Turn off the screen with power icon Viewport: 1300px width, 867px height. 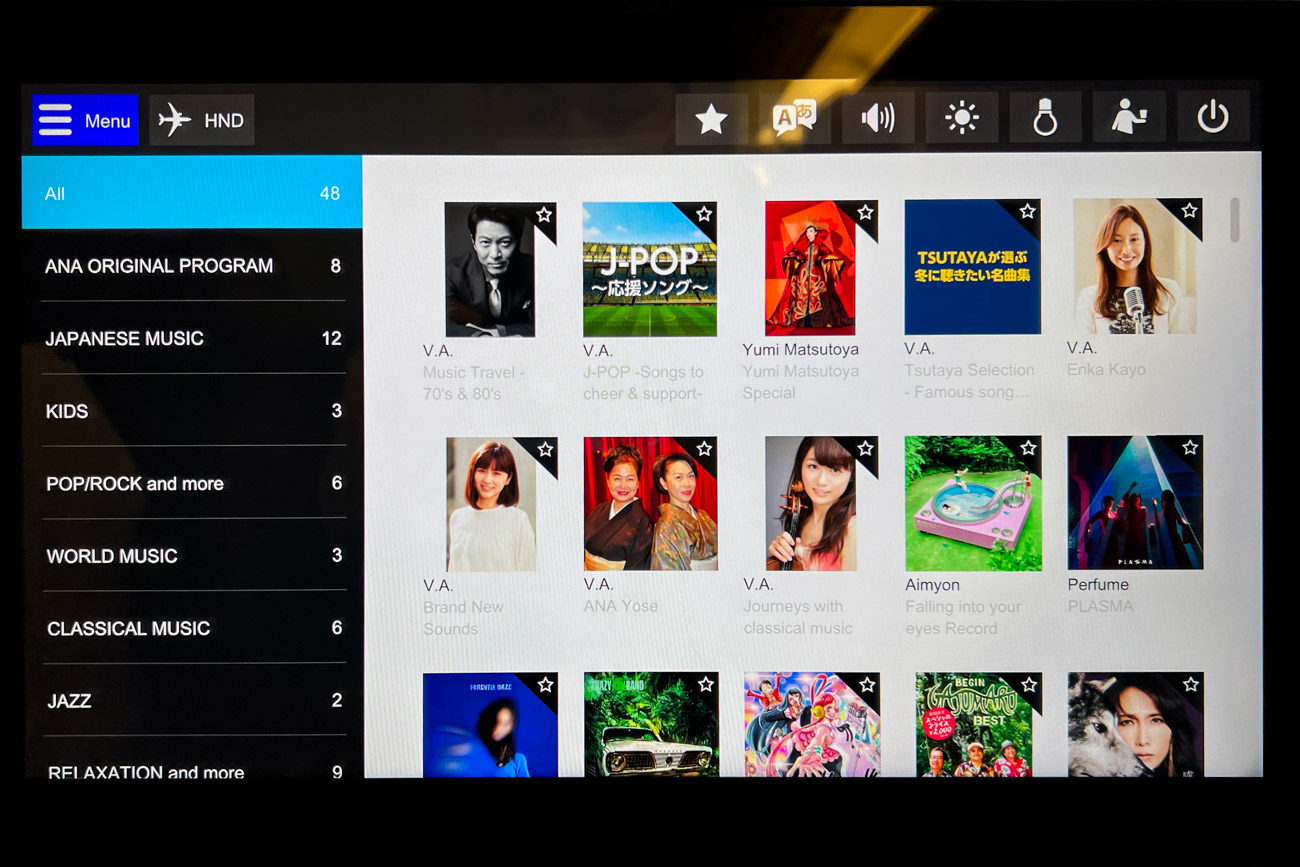[x=1213, y=117]
